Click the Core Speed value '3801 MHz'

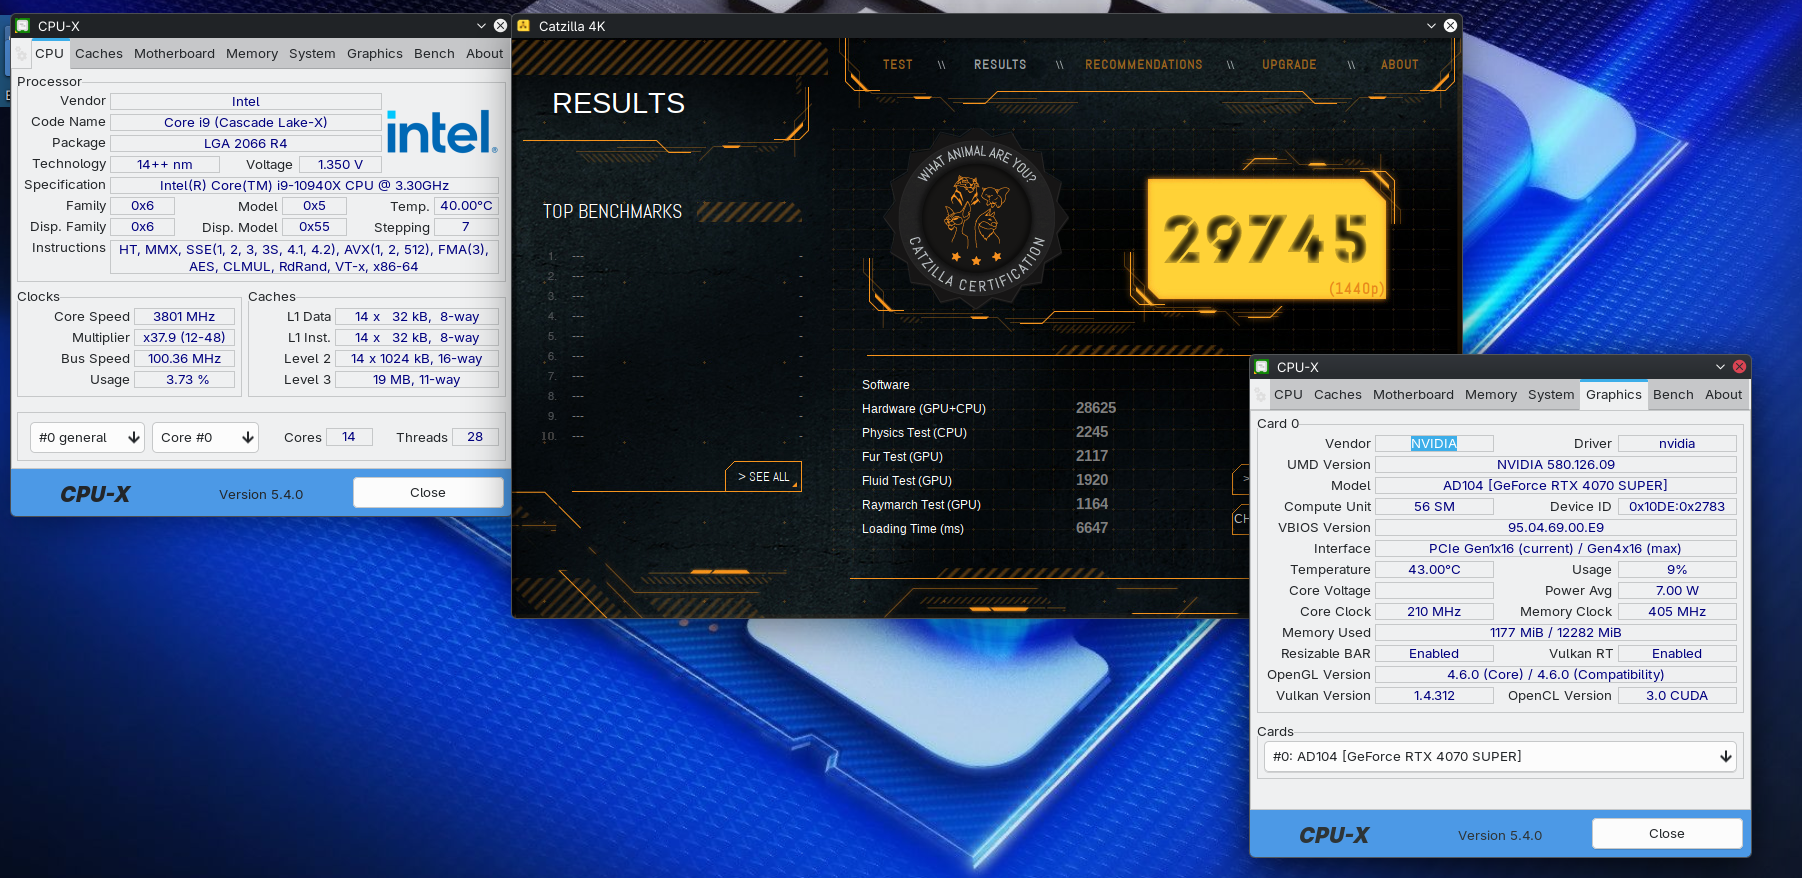tap(184, 317)
